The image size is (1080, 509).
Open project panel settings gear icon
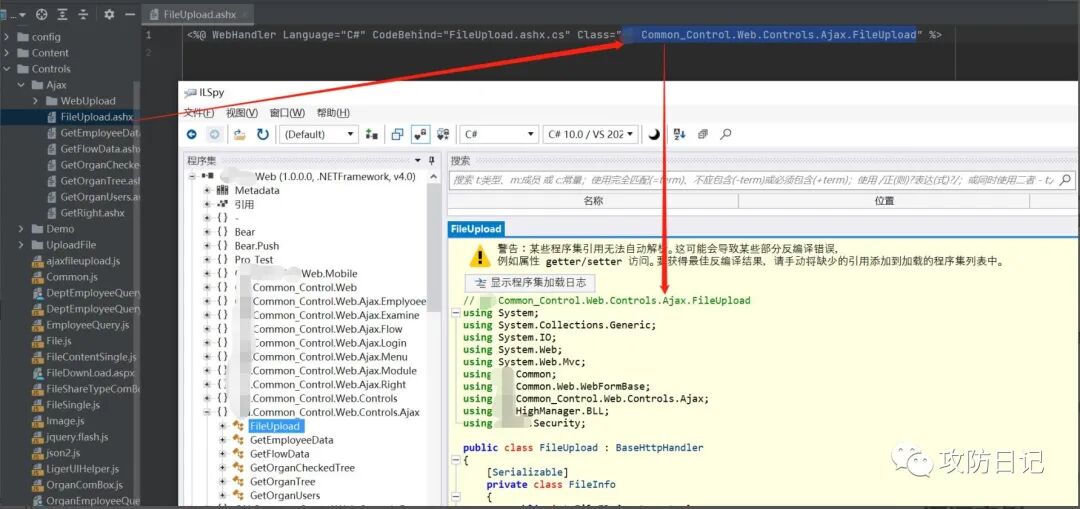tap(109, 14)
